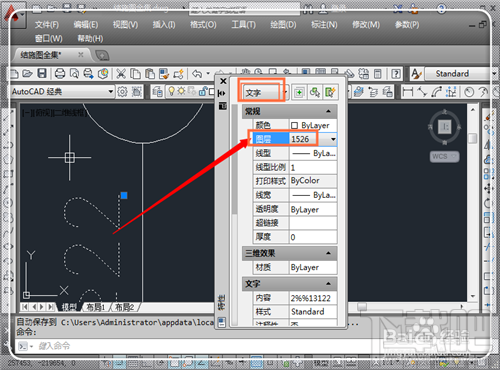Open a drawing file with the Open icon
The height and width of the screenshot is (370, 500).
[28, 74]
